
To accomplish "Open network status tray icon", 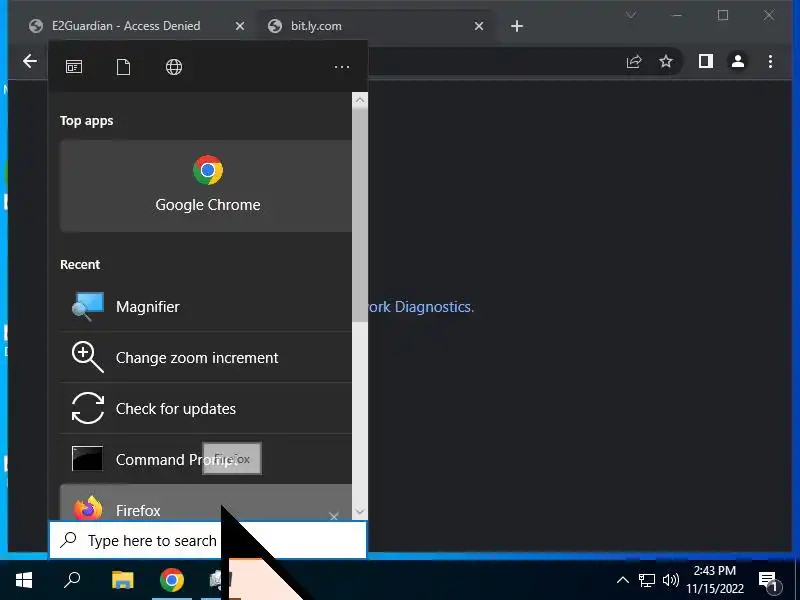I will (x=647, y=580).
